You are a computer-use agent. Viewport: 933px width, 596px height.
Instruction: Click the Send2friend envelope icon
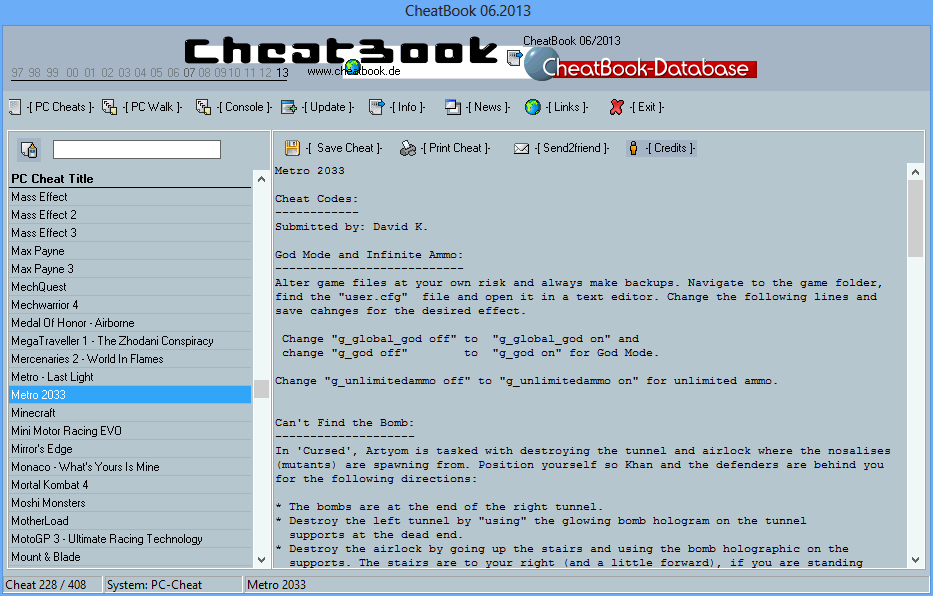521,148
